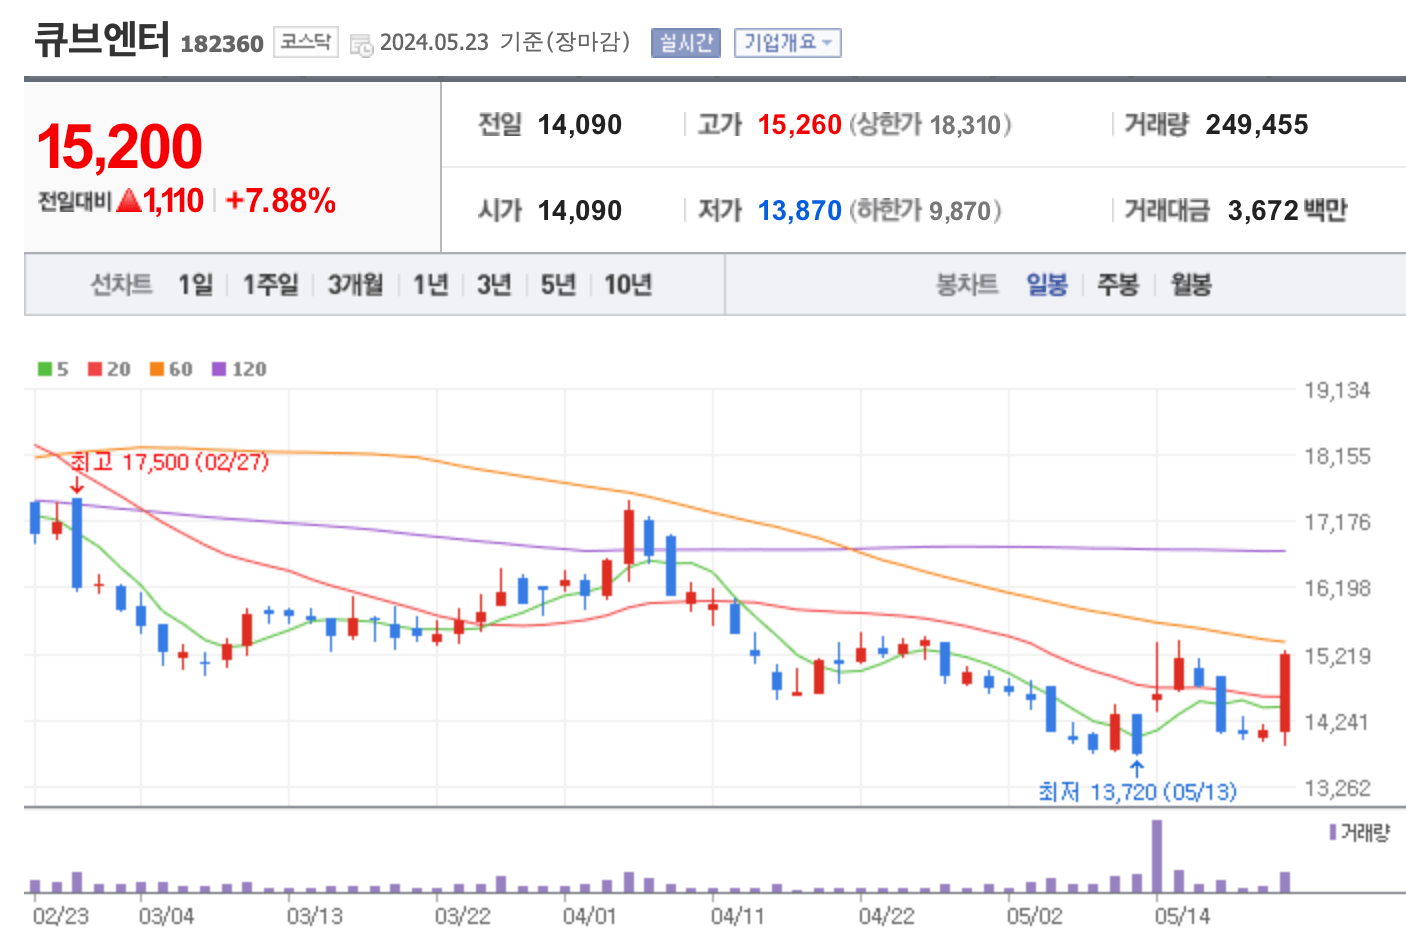Image resolution: width=1406 pixels, height=949 pixels.
Task: Click the 상한가 18,310 text
Action: coord(930,125)
